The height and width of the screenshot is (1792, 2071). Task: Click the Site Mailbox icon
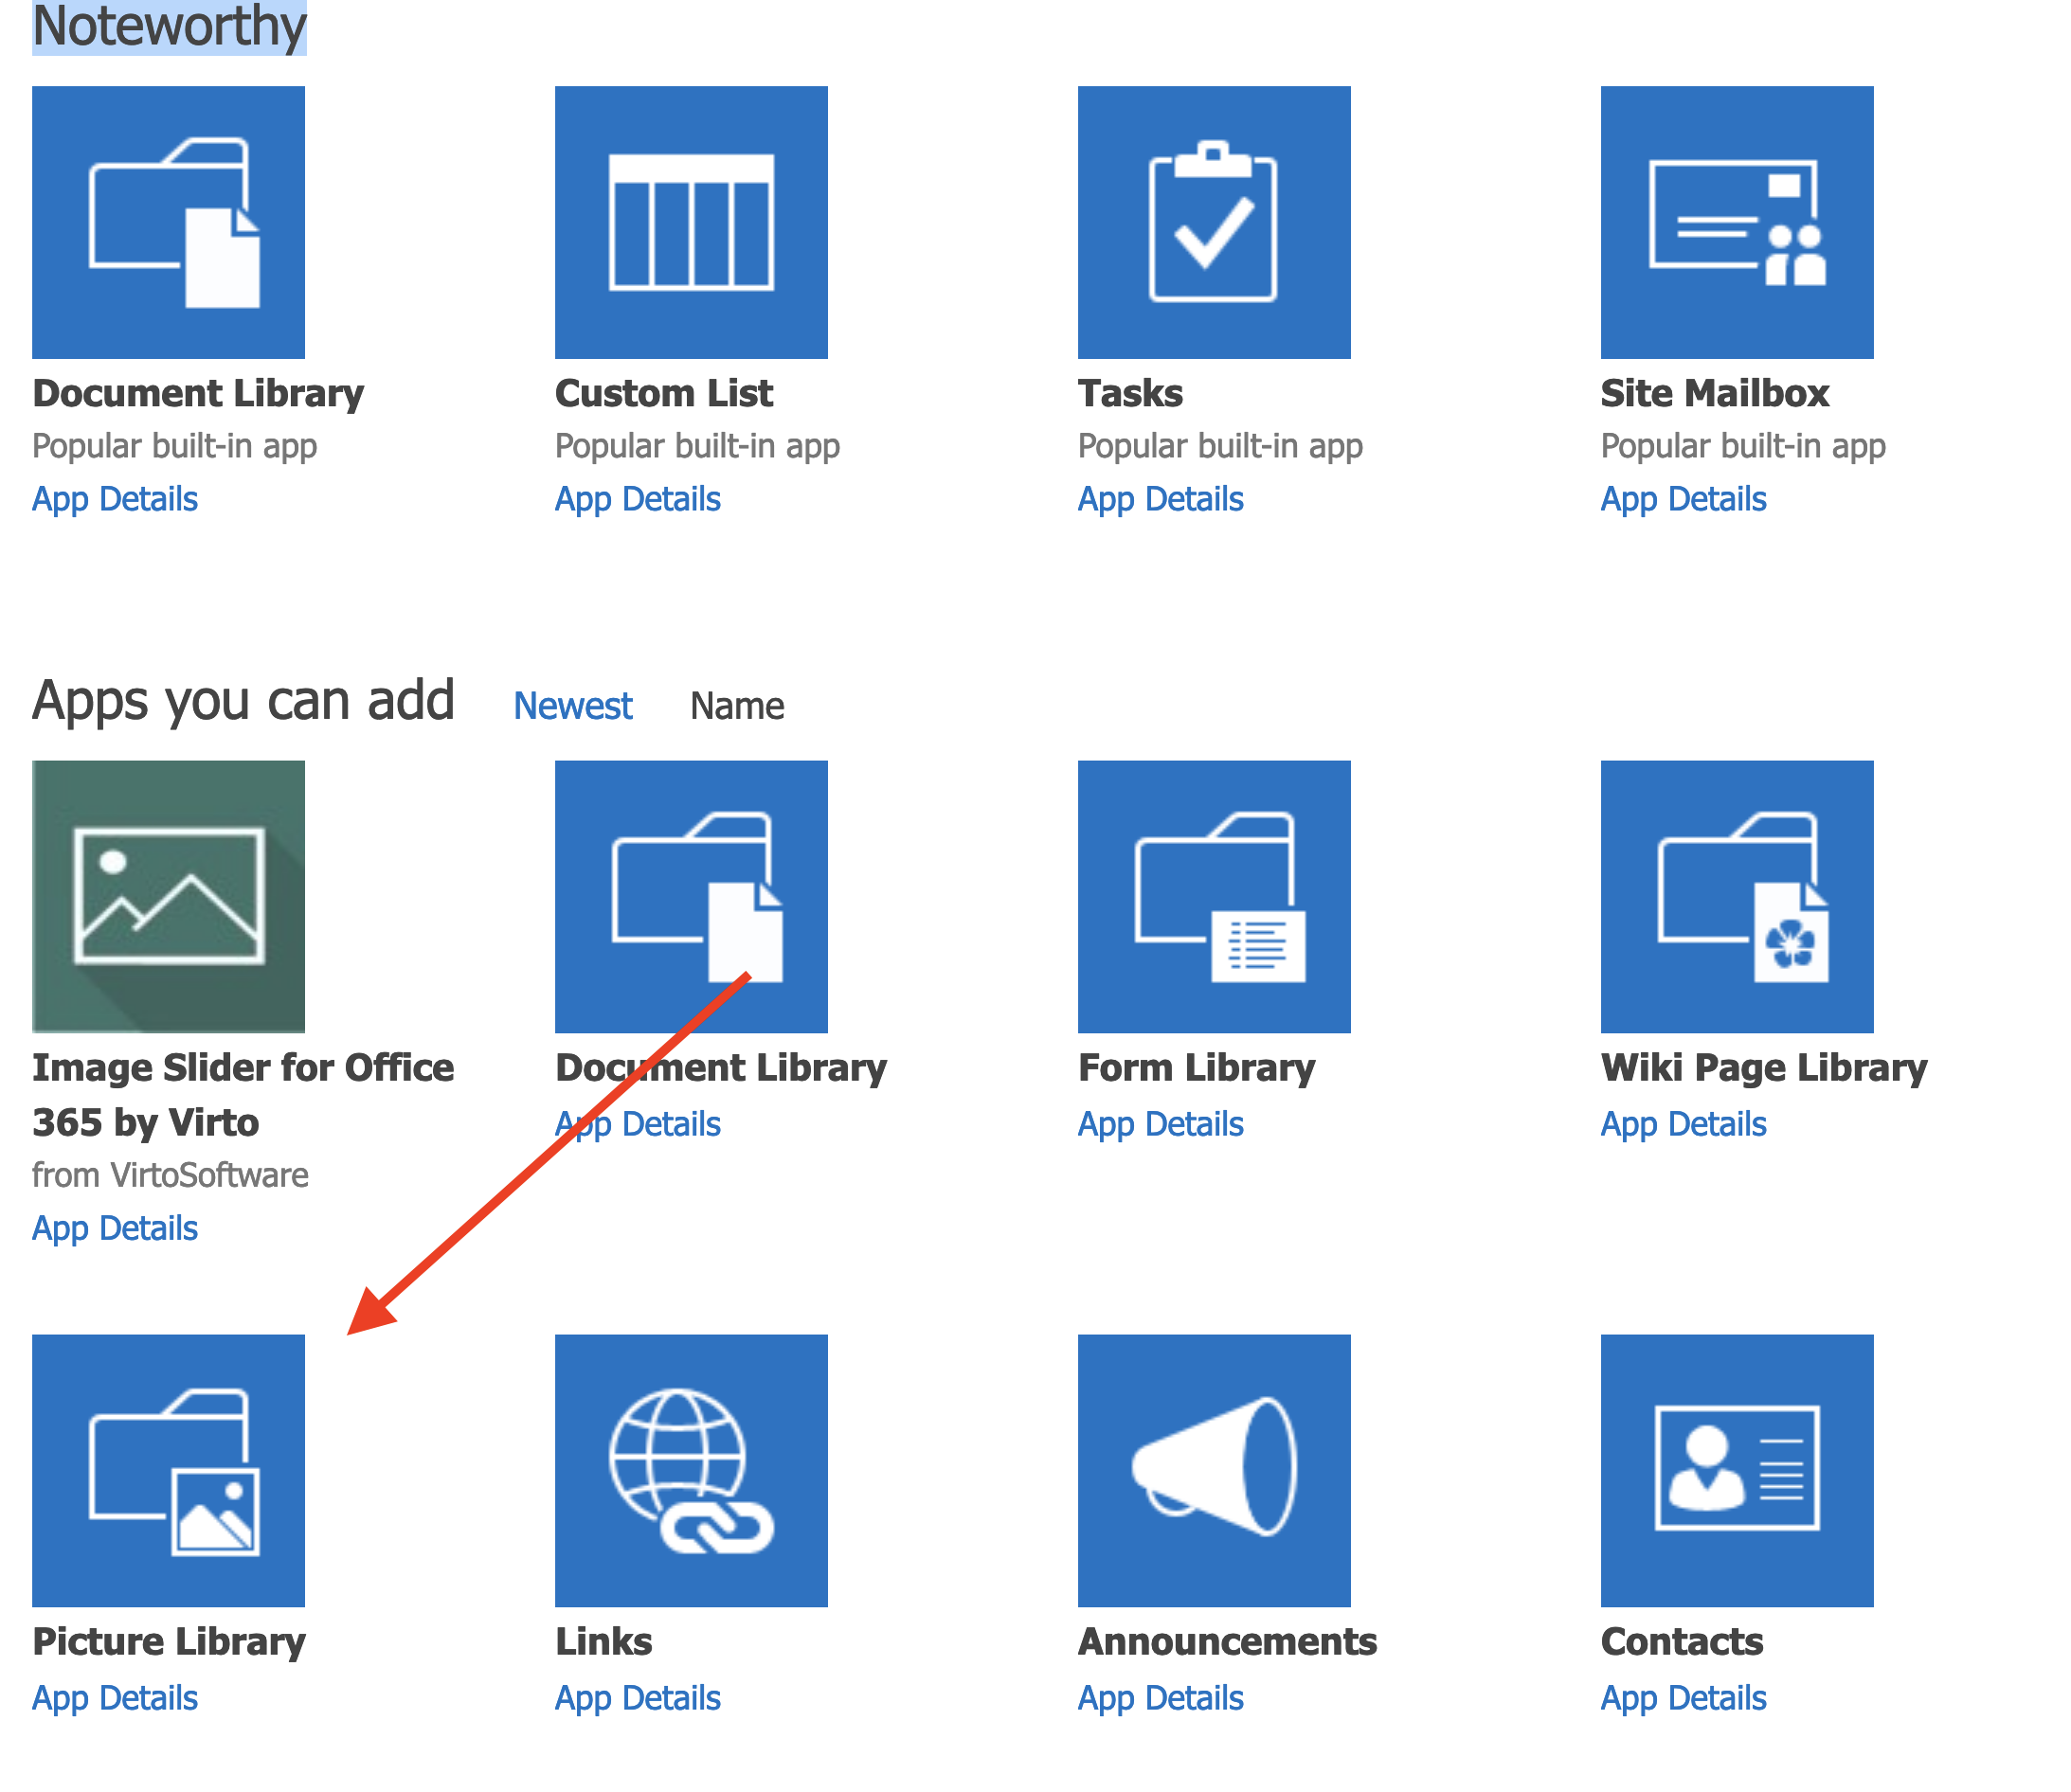[x=1736, y=222]
